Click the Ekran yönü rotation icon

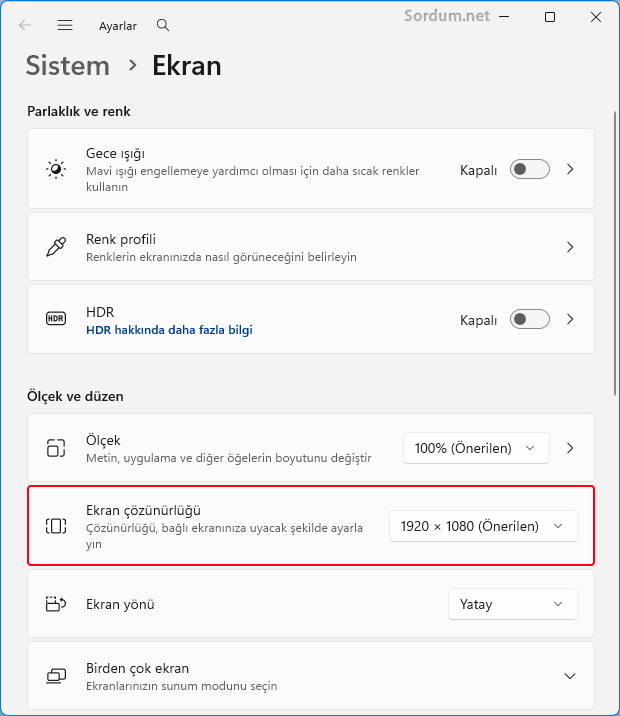pyautogui.click(x=56, y=604)
